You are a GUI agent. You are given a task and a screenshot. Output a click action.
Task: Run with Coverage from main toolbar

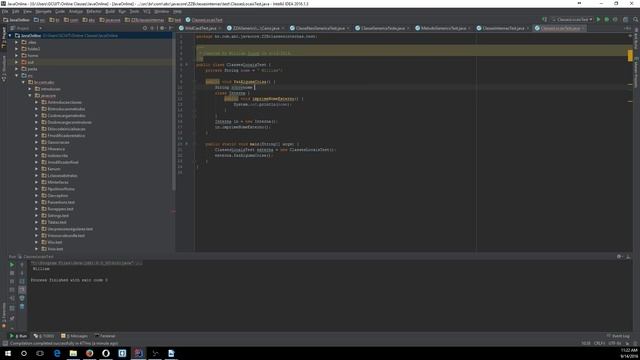pyautogui.click(x=615, y=20)
